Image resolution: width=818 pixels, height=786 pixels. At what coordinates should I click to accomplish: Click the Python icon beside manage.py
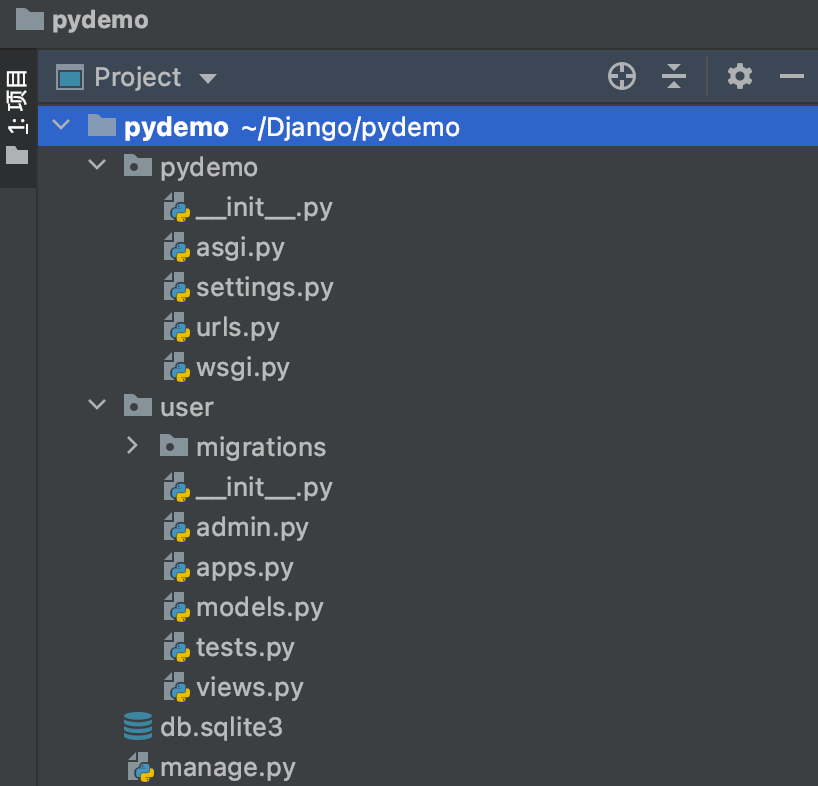[140, 768]
